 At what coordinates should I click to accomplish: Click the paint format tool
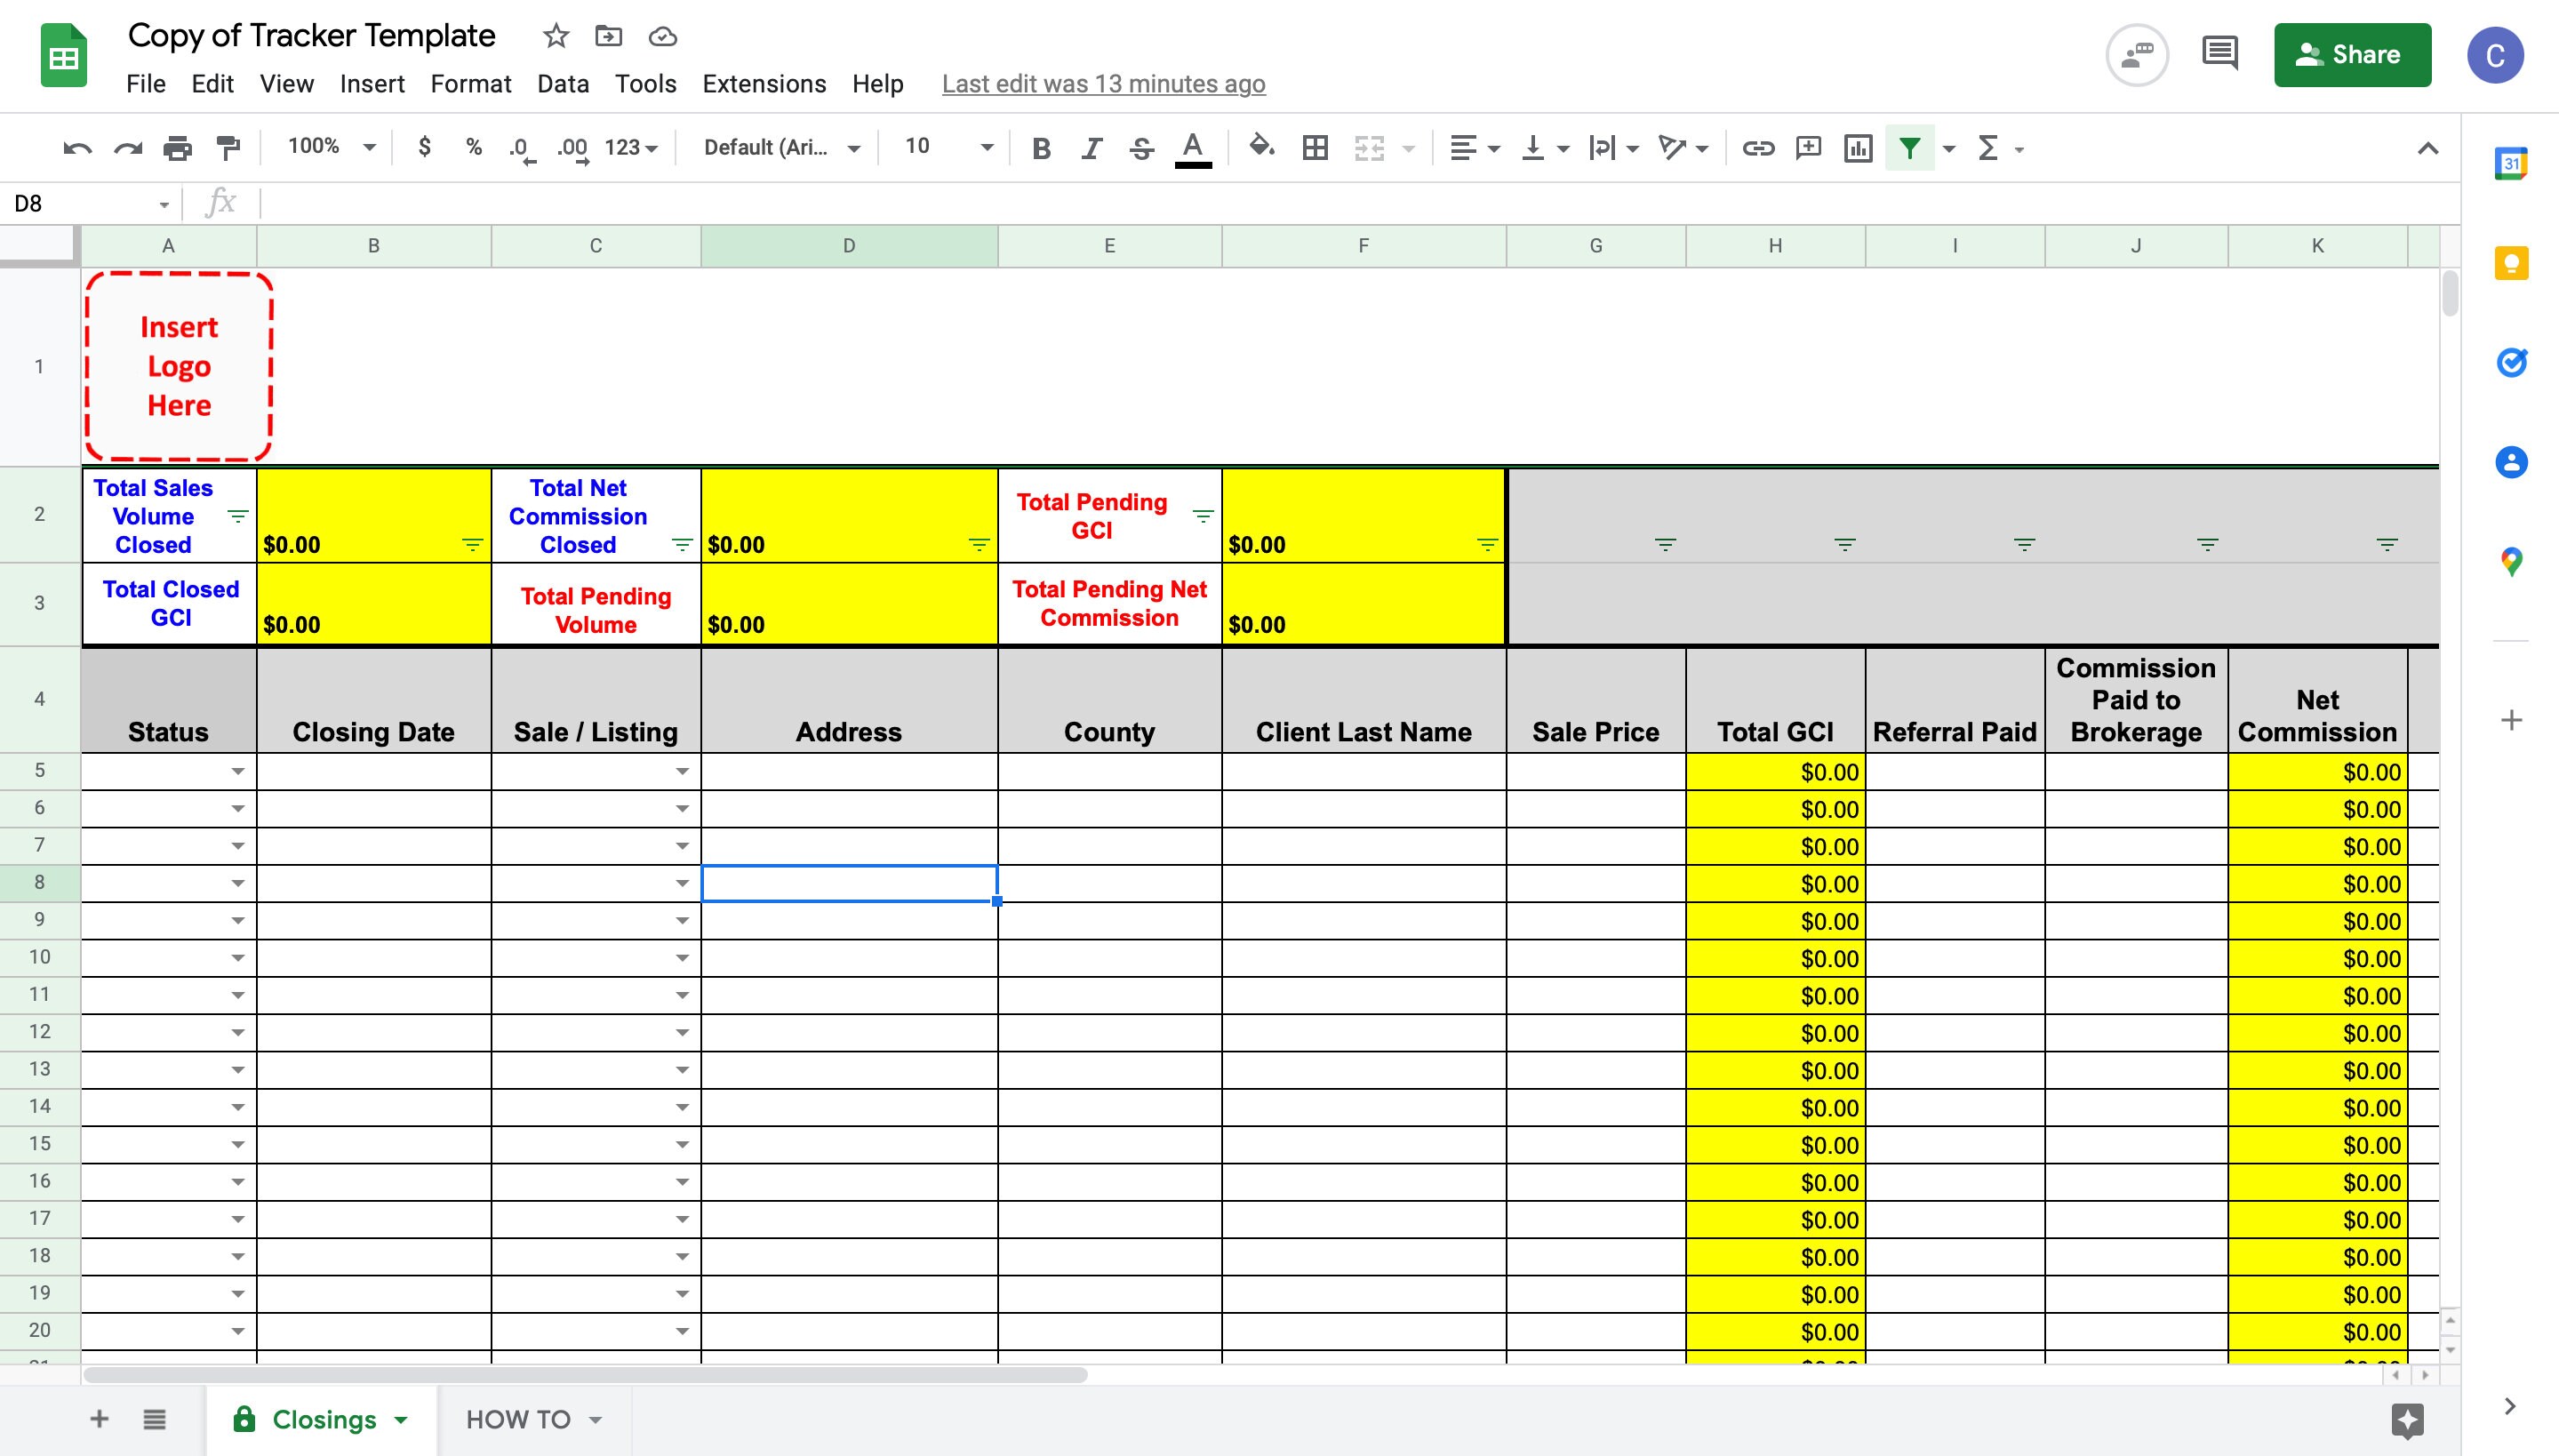(228, 147)
